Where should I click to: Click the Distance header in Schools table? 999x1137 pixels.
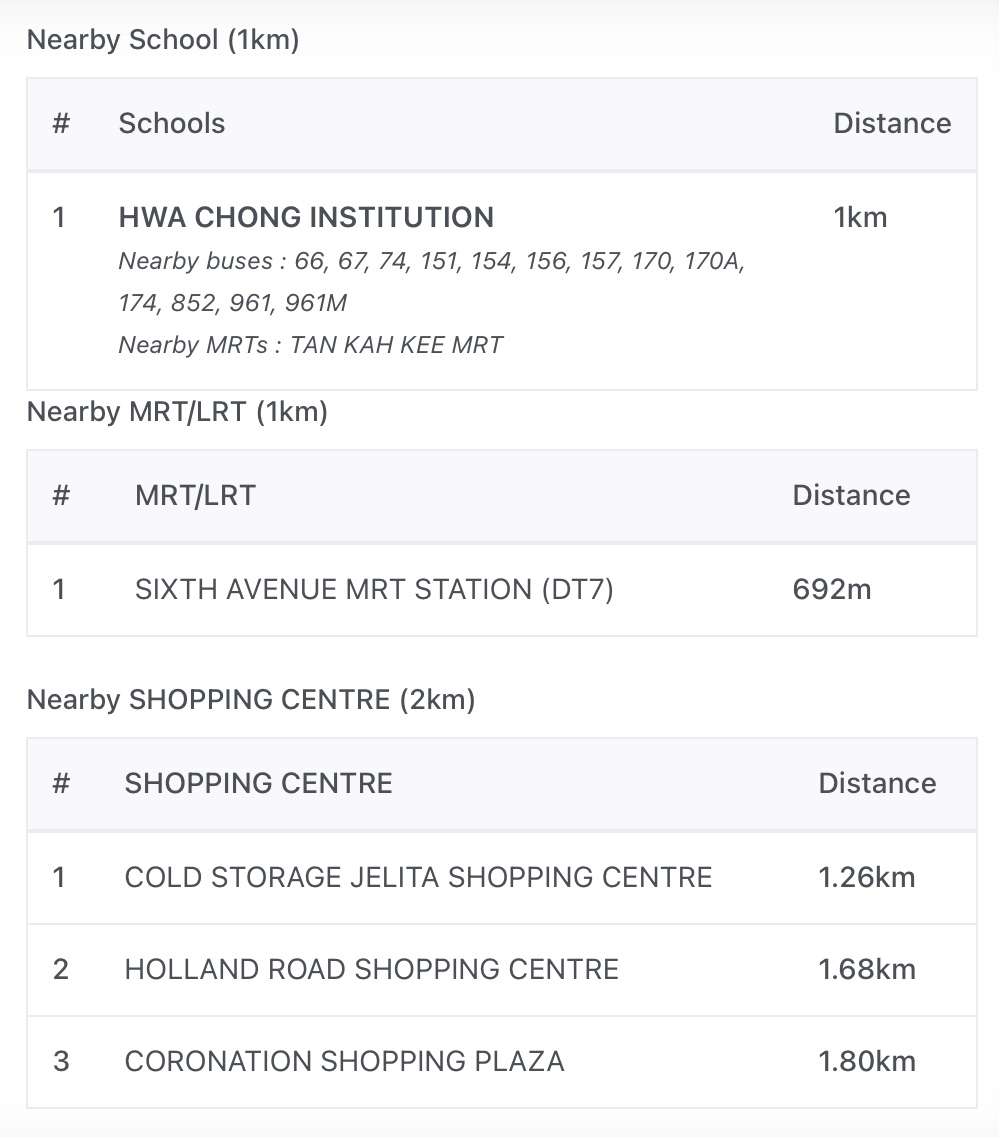click(x=892, y=123)
